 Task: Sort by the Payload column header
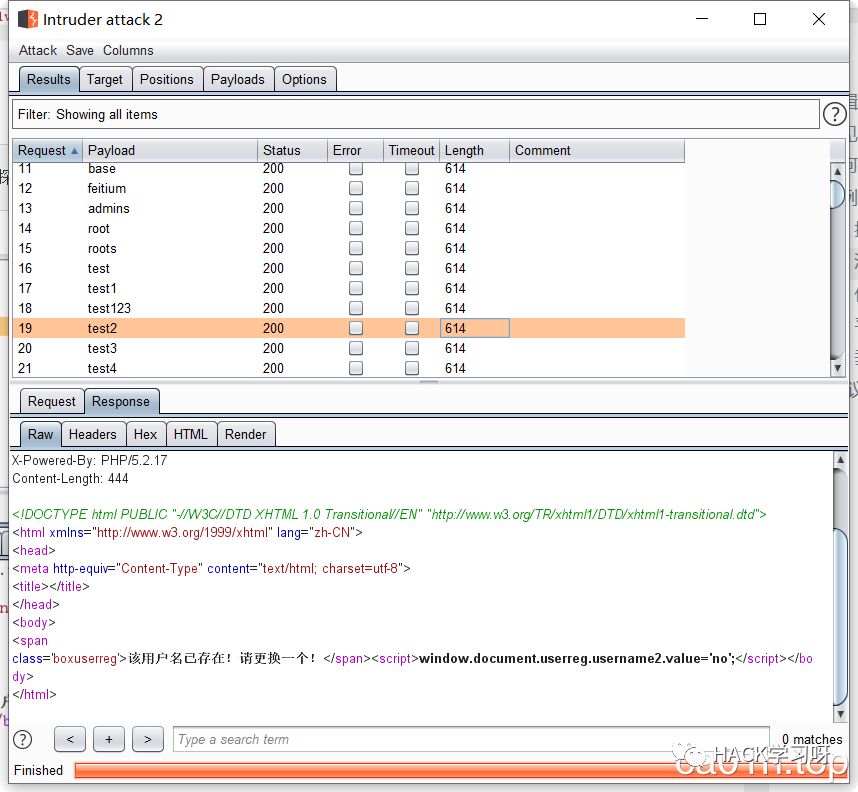pyautogui.click(x=170, y=151)
